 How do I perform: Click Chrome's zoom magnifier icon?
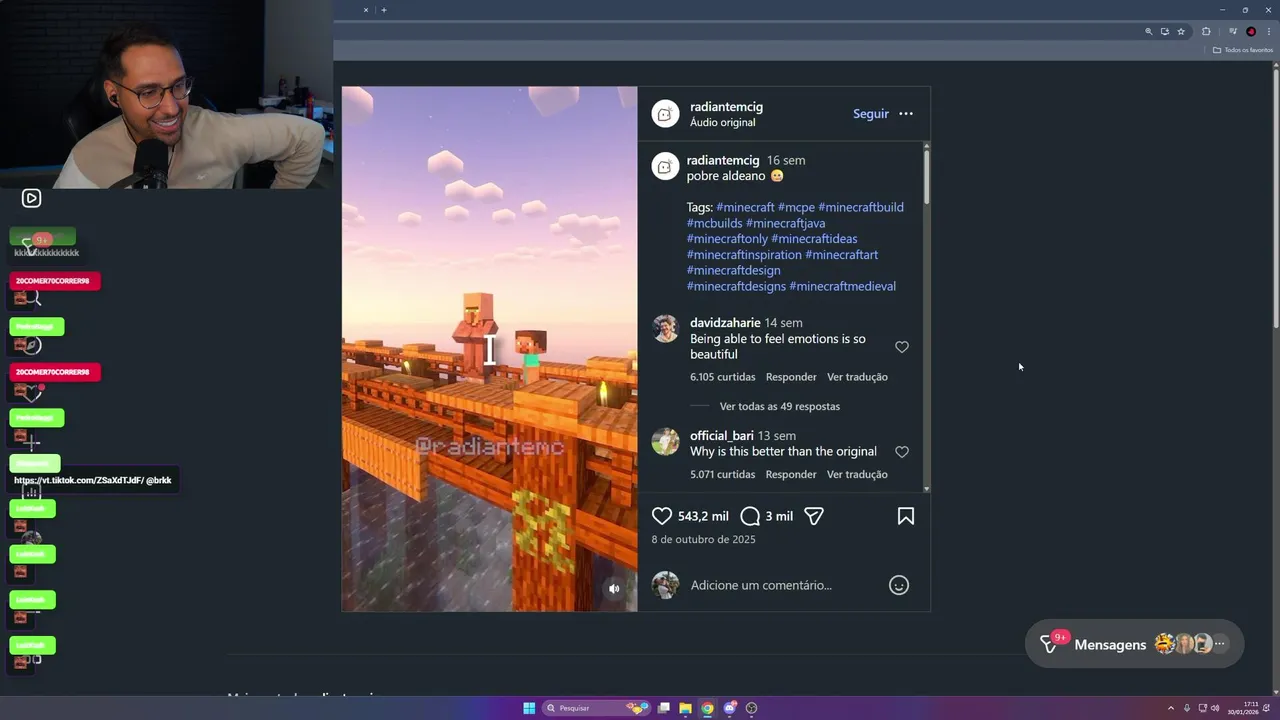tap(1149, 32)
